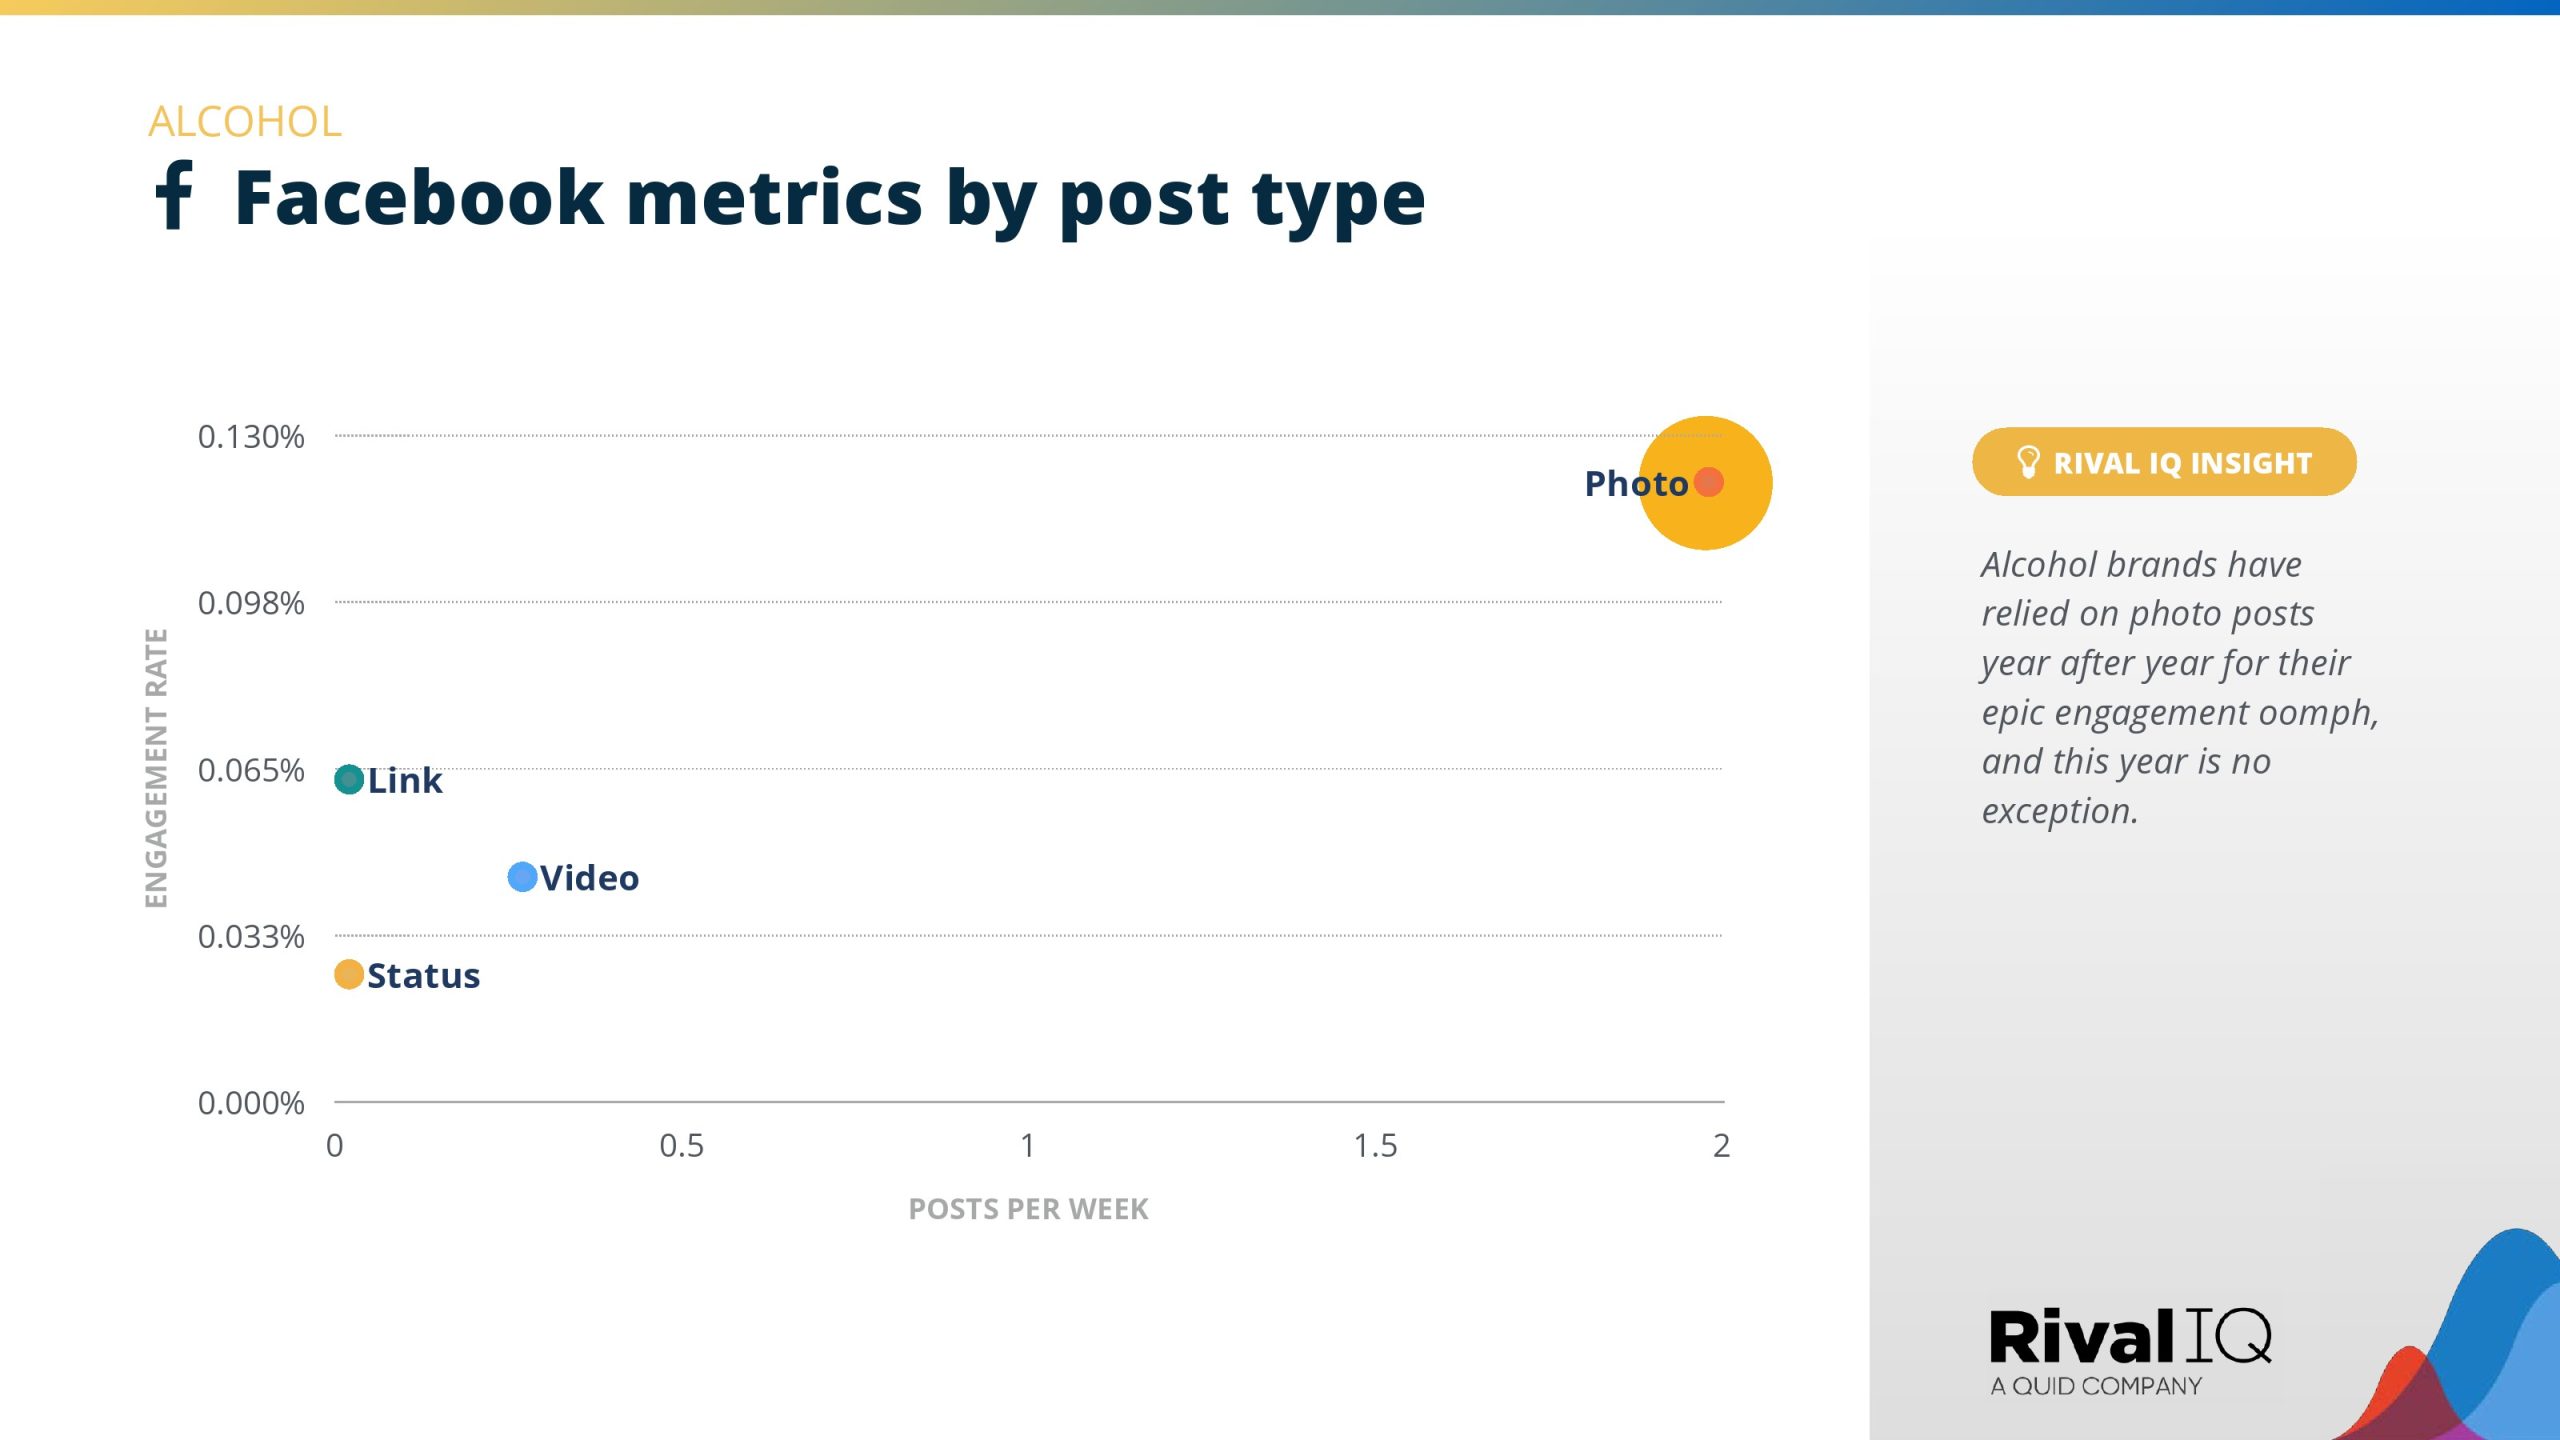
Task: Click the "Facebook metrics by post type" title
Action: (x=829, y=198)
